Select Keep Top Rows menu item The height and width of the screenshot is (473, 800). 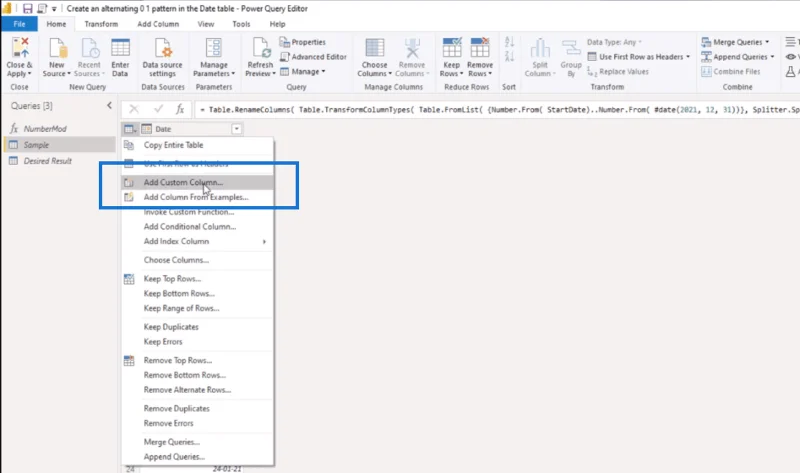pos(197,279)
